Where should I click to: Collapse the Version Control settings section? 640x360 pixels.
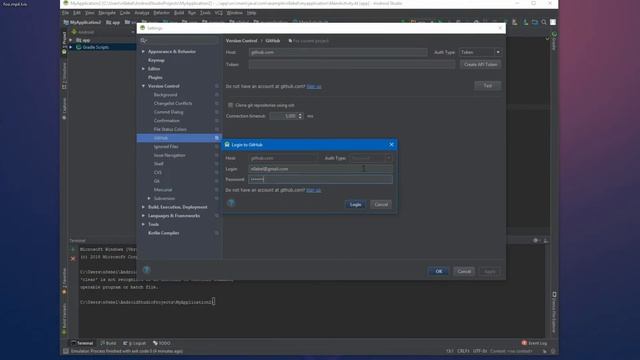(x=143, y=86)
